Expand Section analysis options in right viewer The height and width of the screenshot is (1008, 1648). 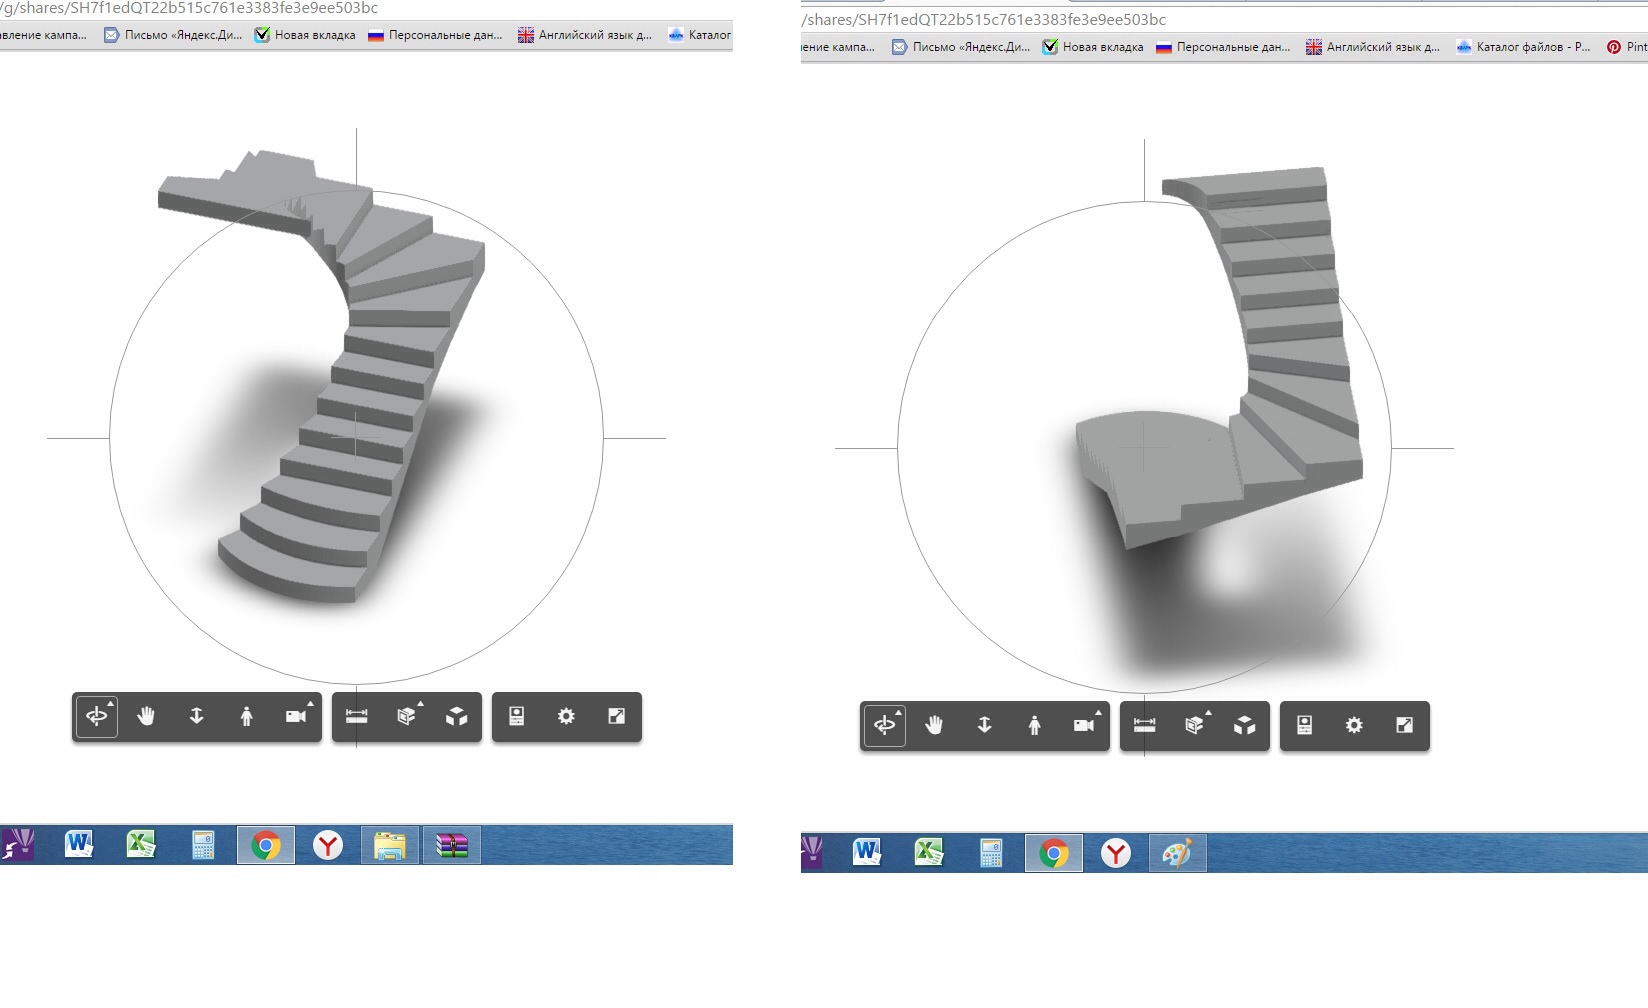click(x=1194, y=725)
